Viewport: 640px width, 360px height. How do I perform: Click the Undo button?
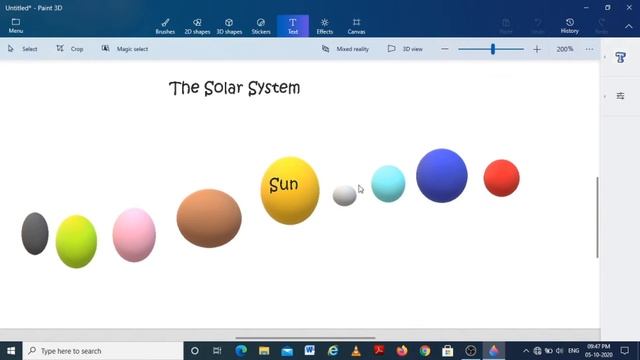coord(538,26)
